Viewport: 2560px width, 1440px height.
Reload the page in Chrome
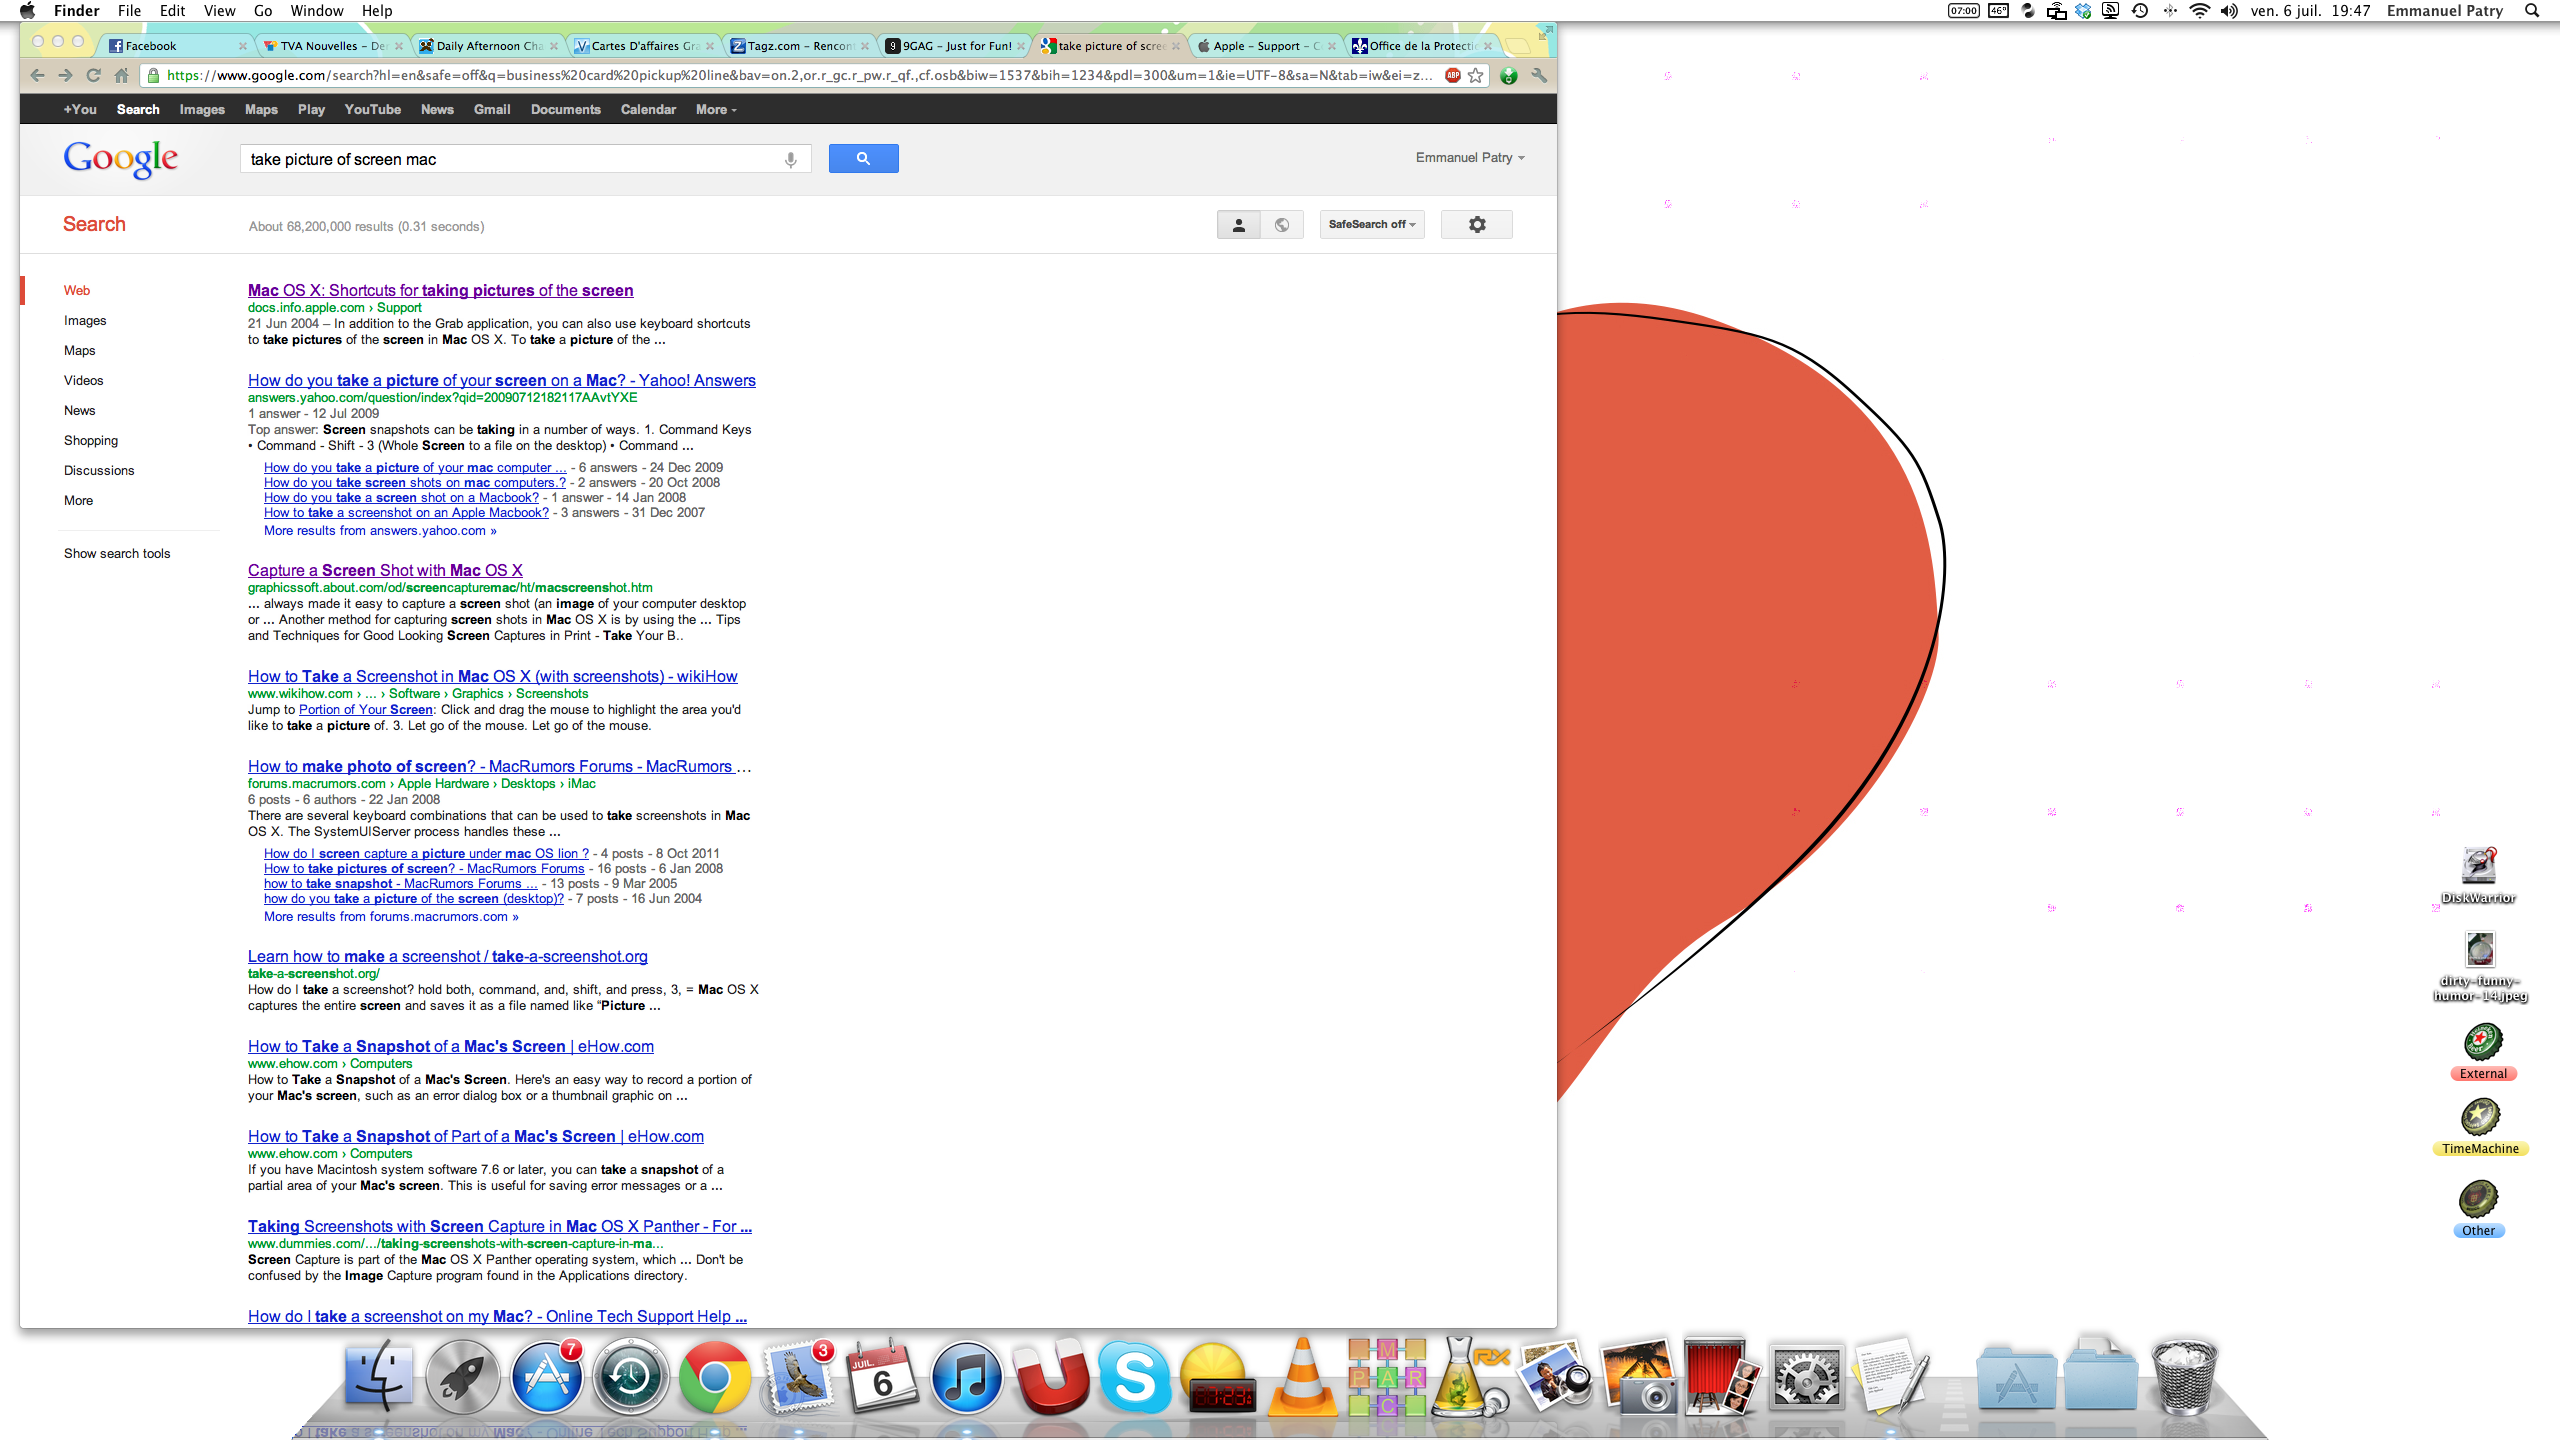(93, 75)
